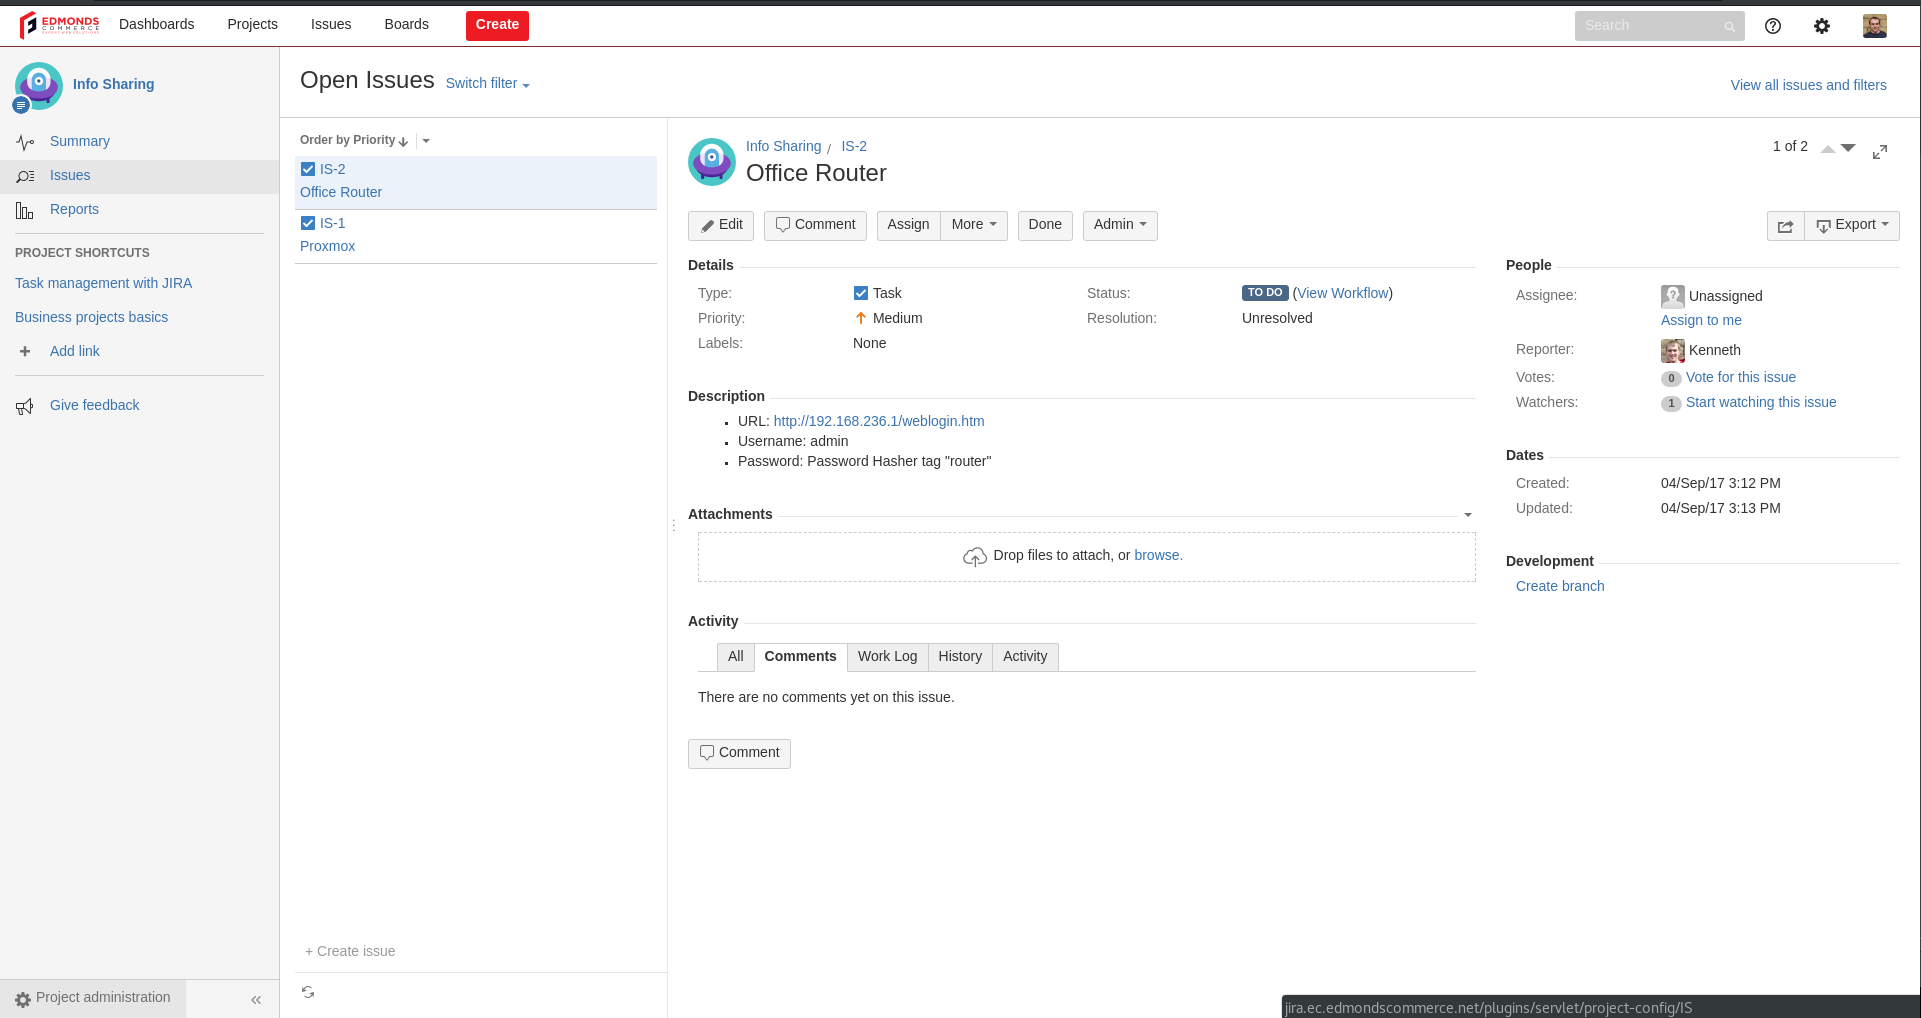
Task: Click the bottom Comment button
Action: click(x=739, y=753)
